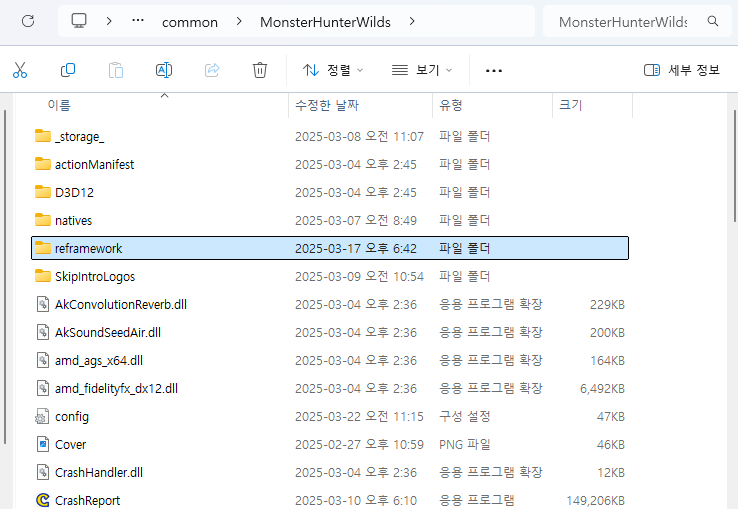The width and height of the screenshot is (738, 509).
Task: Click the reframework folder icon
Action: [43, 248]
